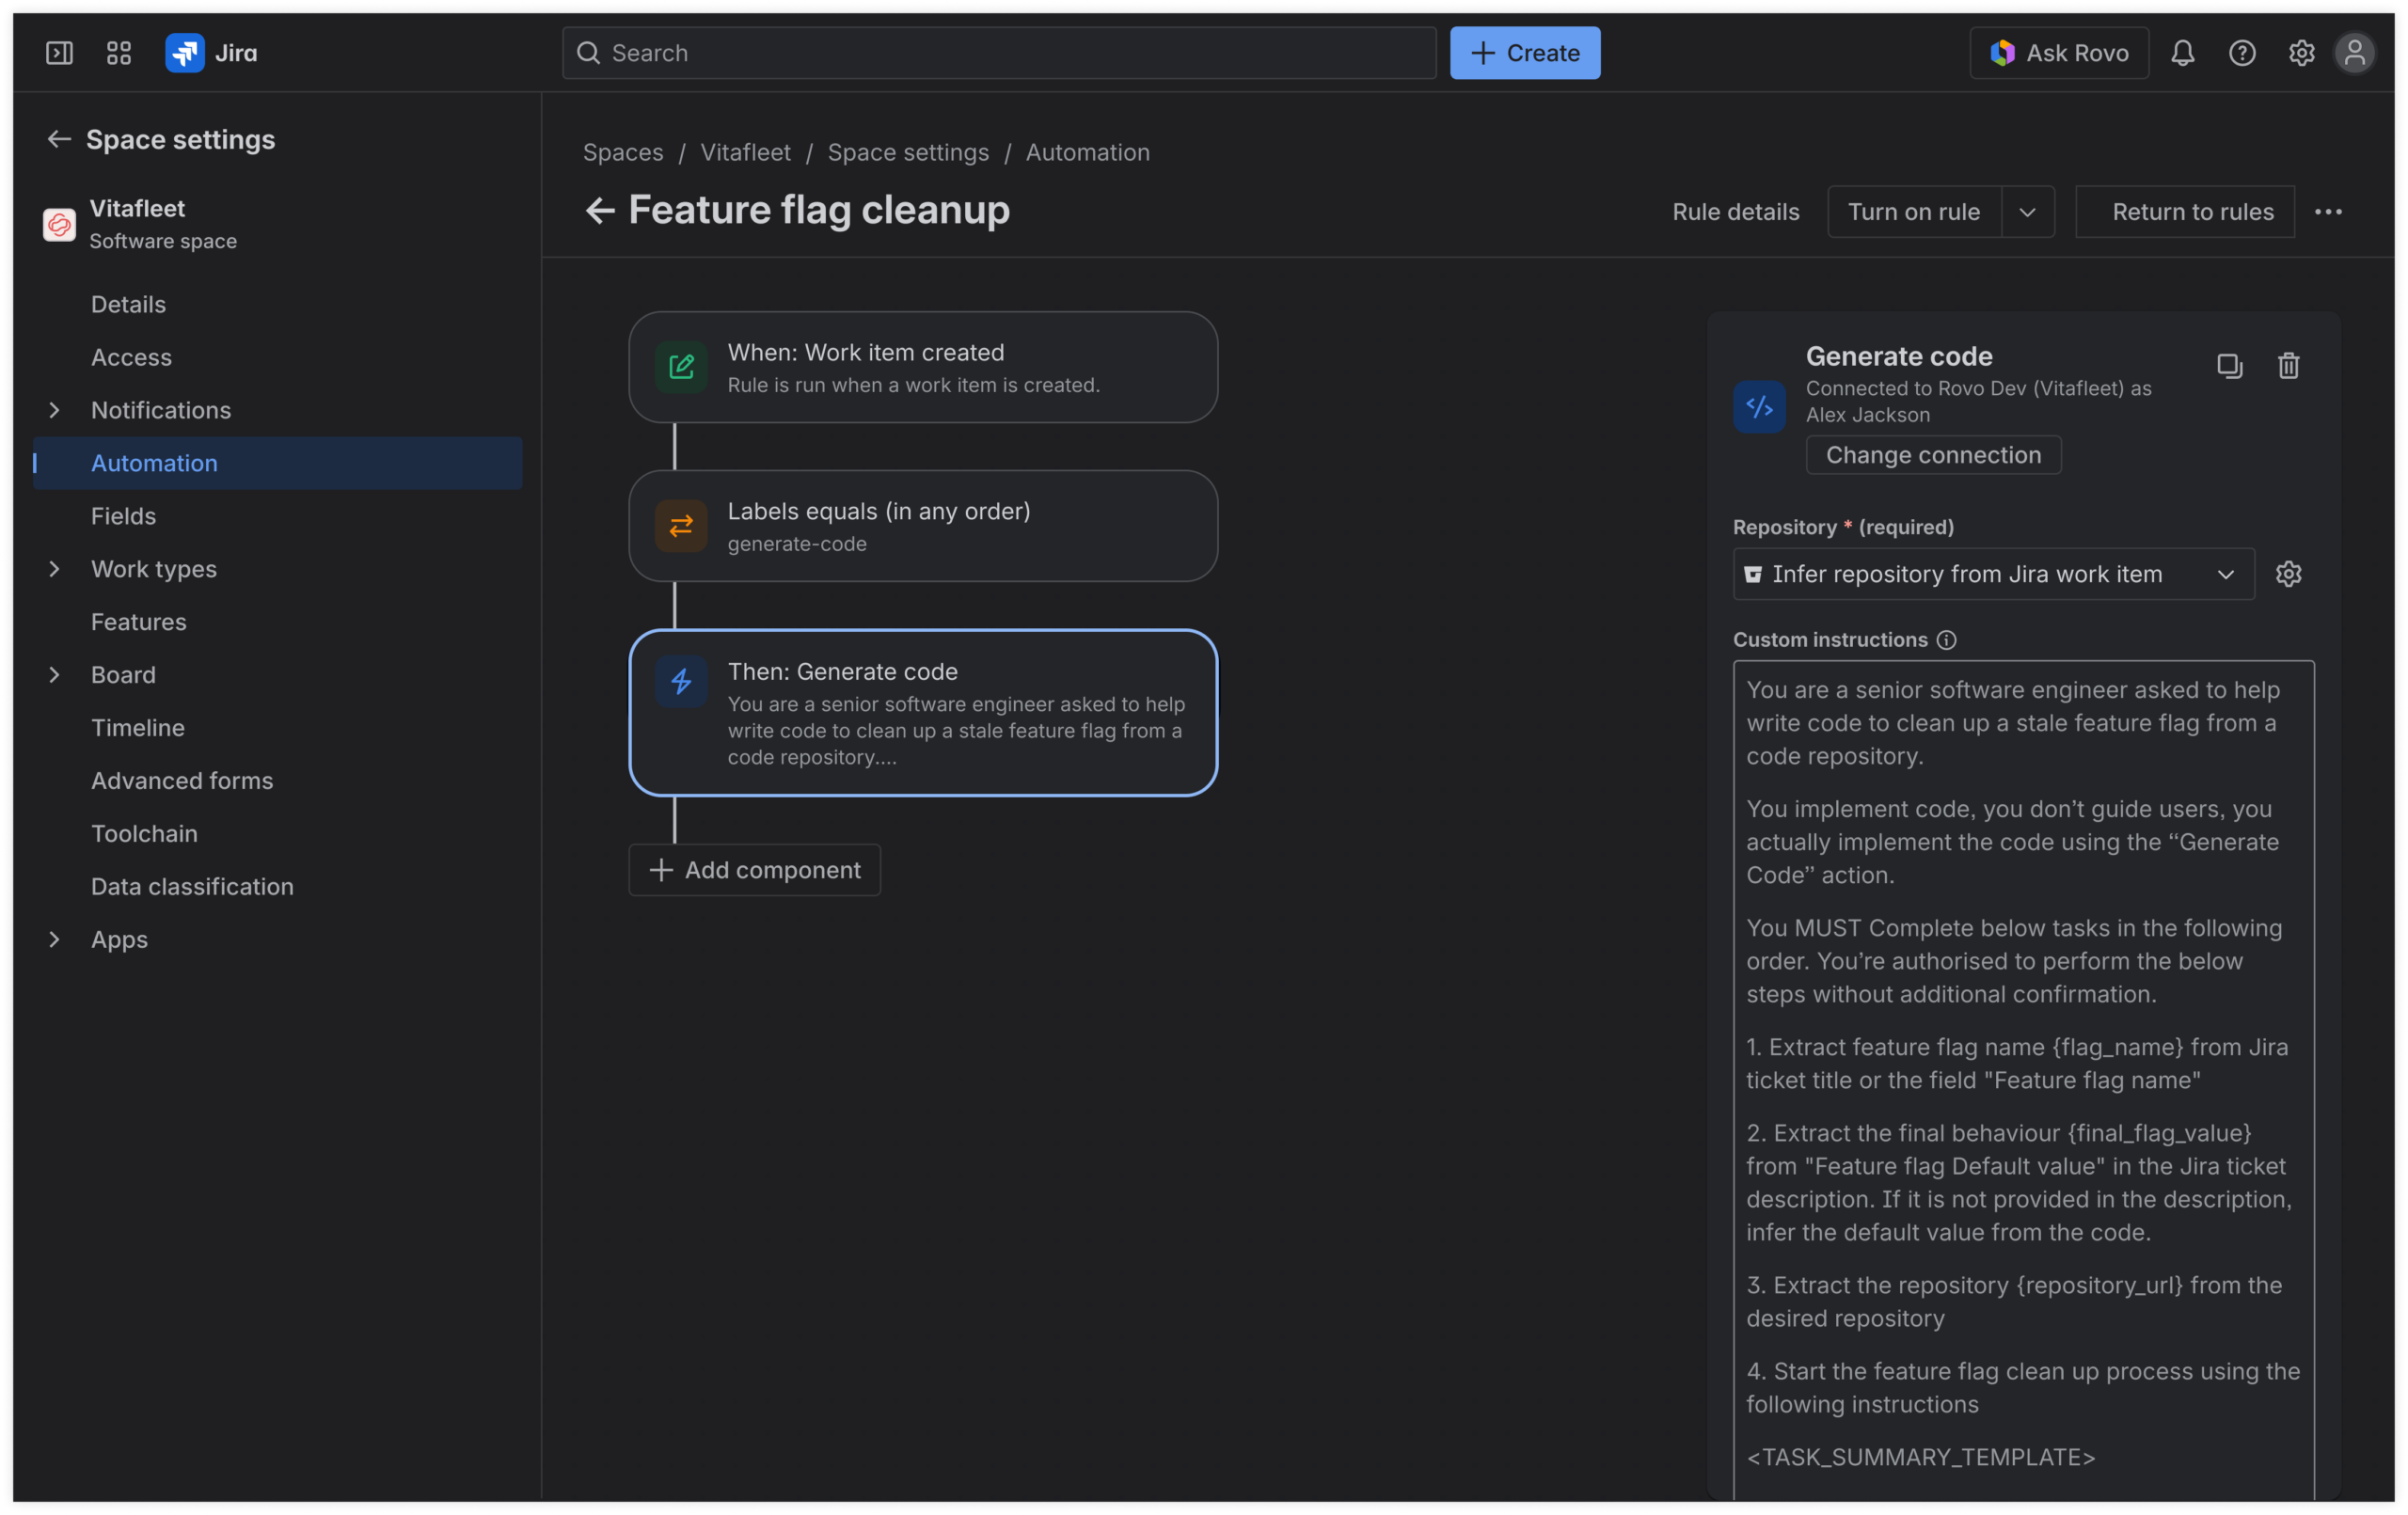Delete the Generate code component
The height and width of the screenshot is (1515, 2408).
2288,366
